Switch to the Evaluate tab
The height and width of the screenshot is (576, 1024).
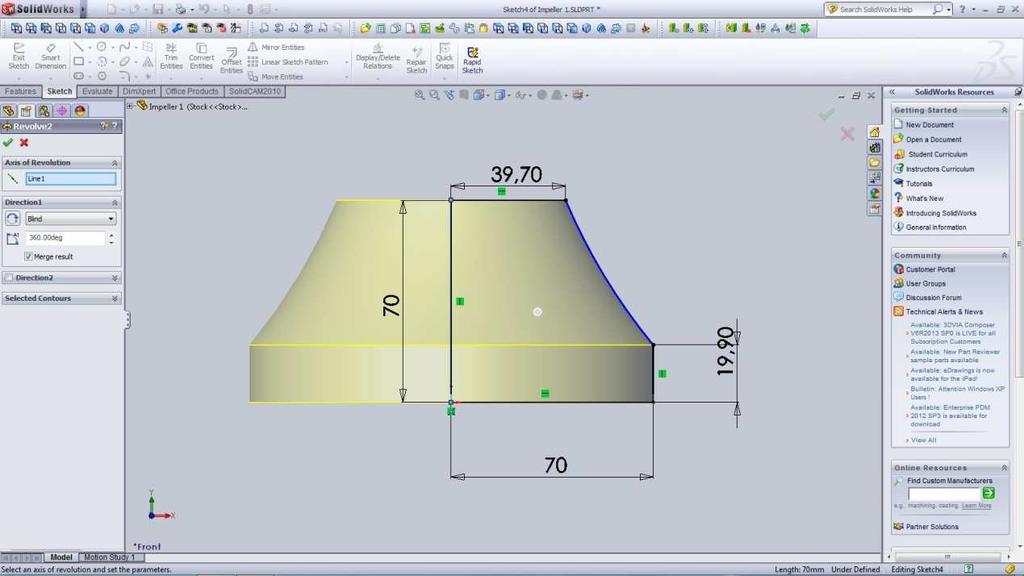97,91
